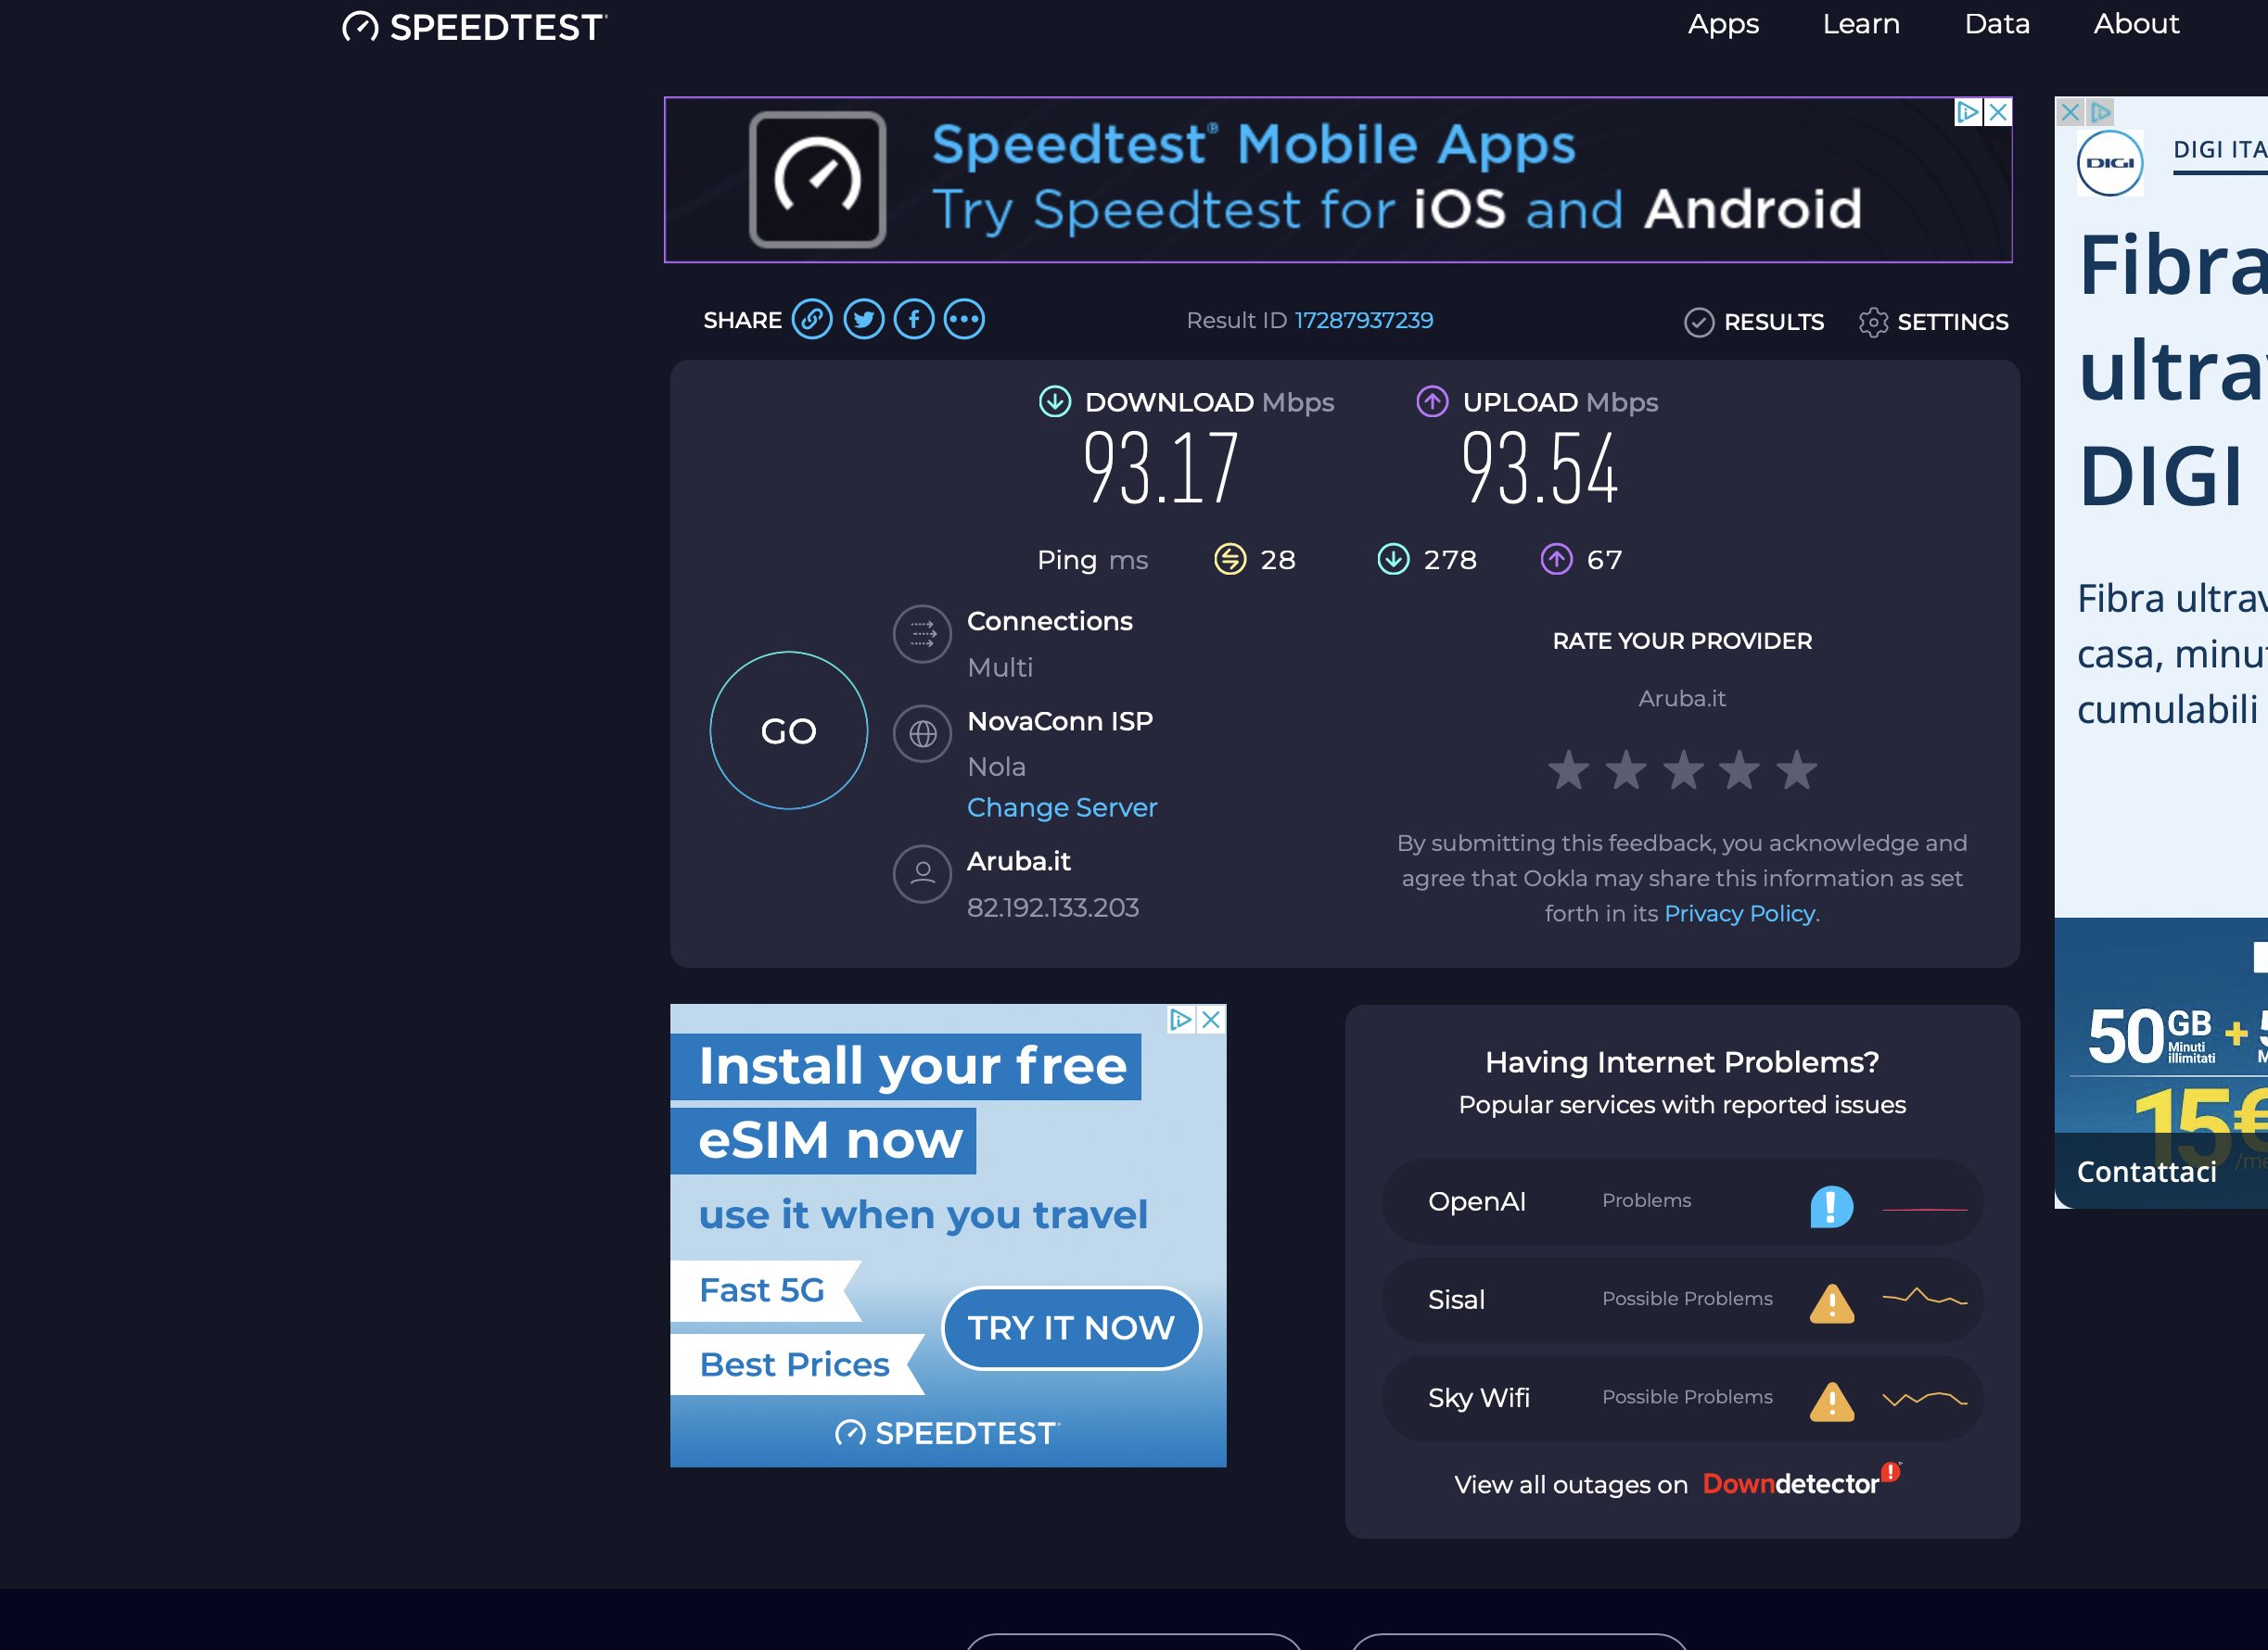Open the Learn menu

tap(1860, 24)
